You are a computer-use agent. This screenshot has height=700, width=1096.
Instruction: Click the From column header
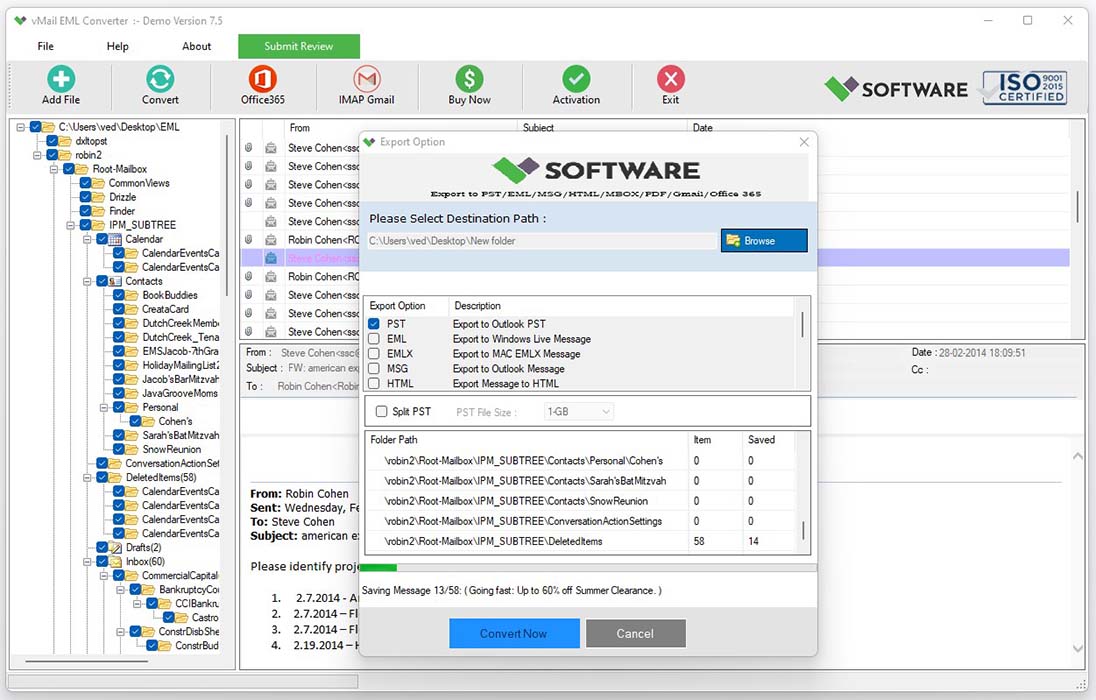tap(299, 128)
